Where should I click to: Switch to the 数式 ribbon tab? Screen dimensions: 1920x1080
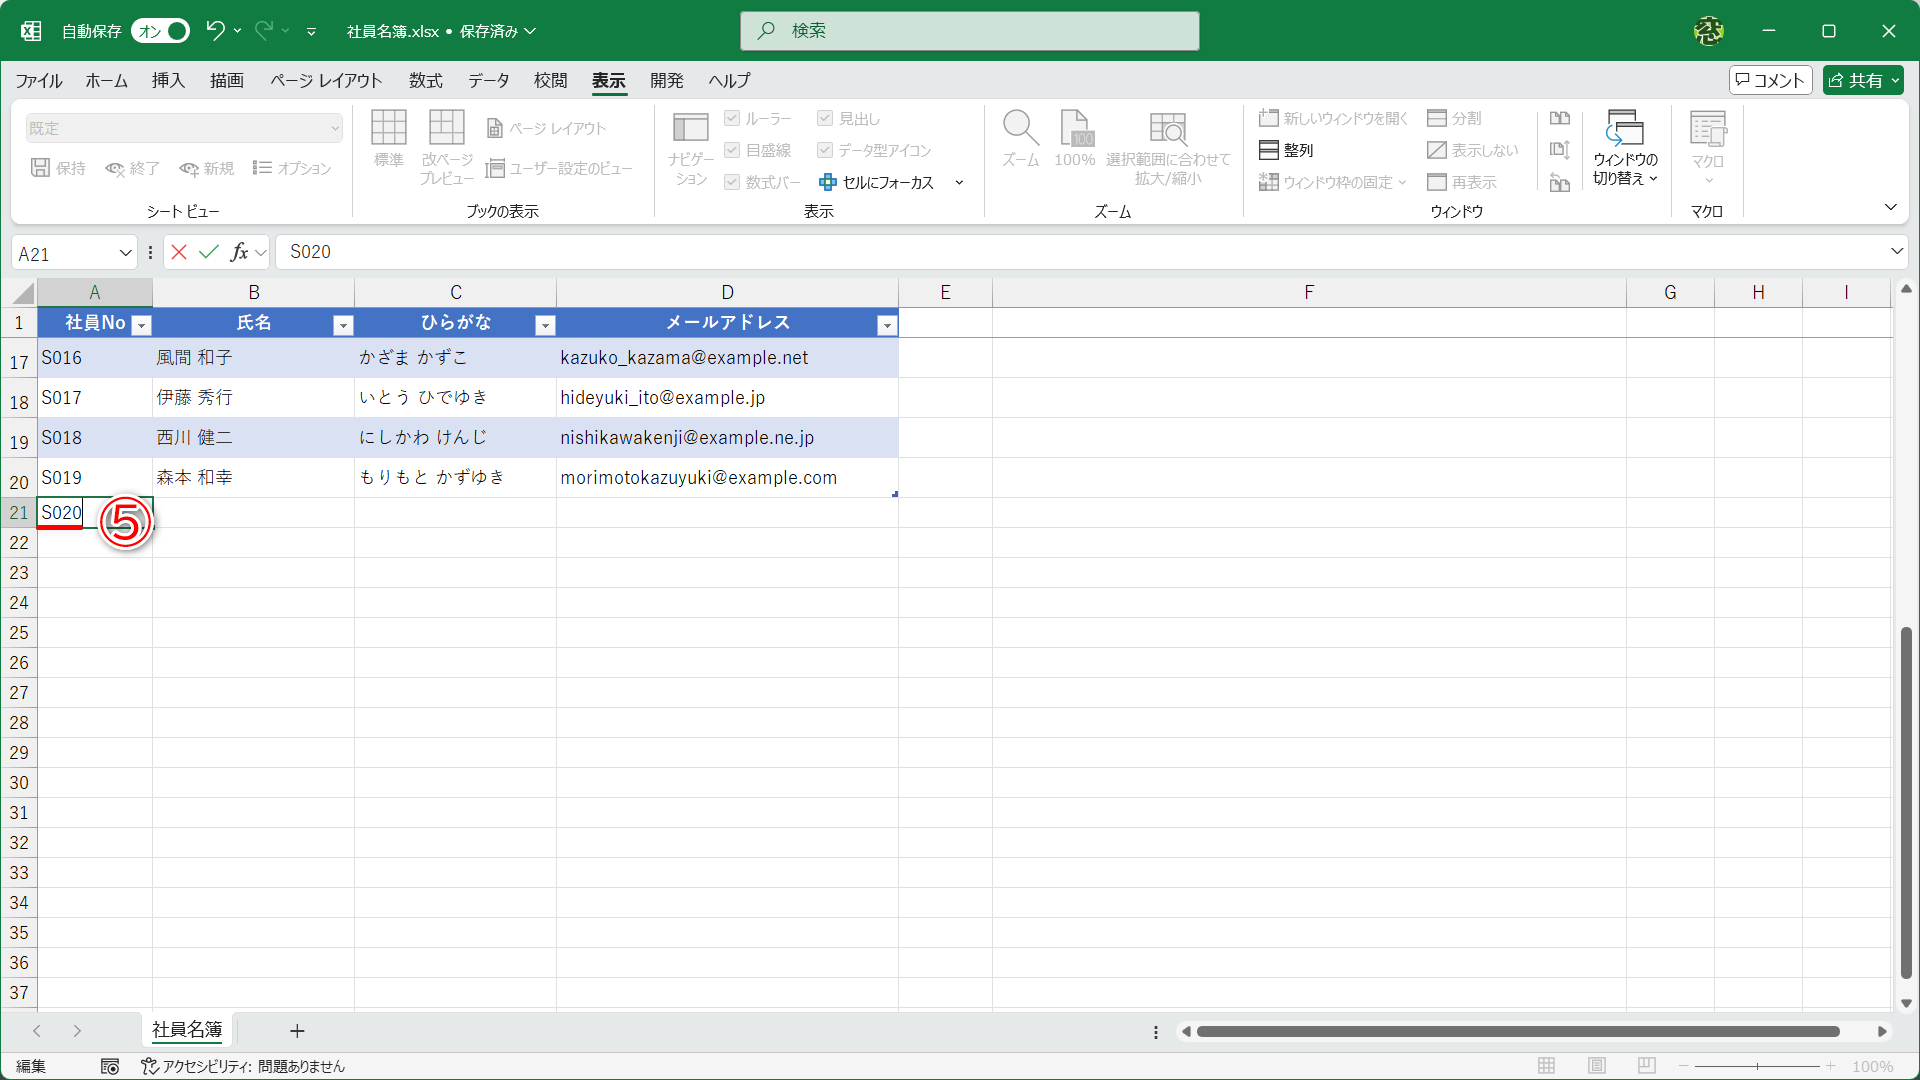point(425,80)
